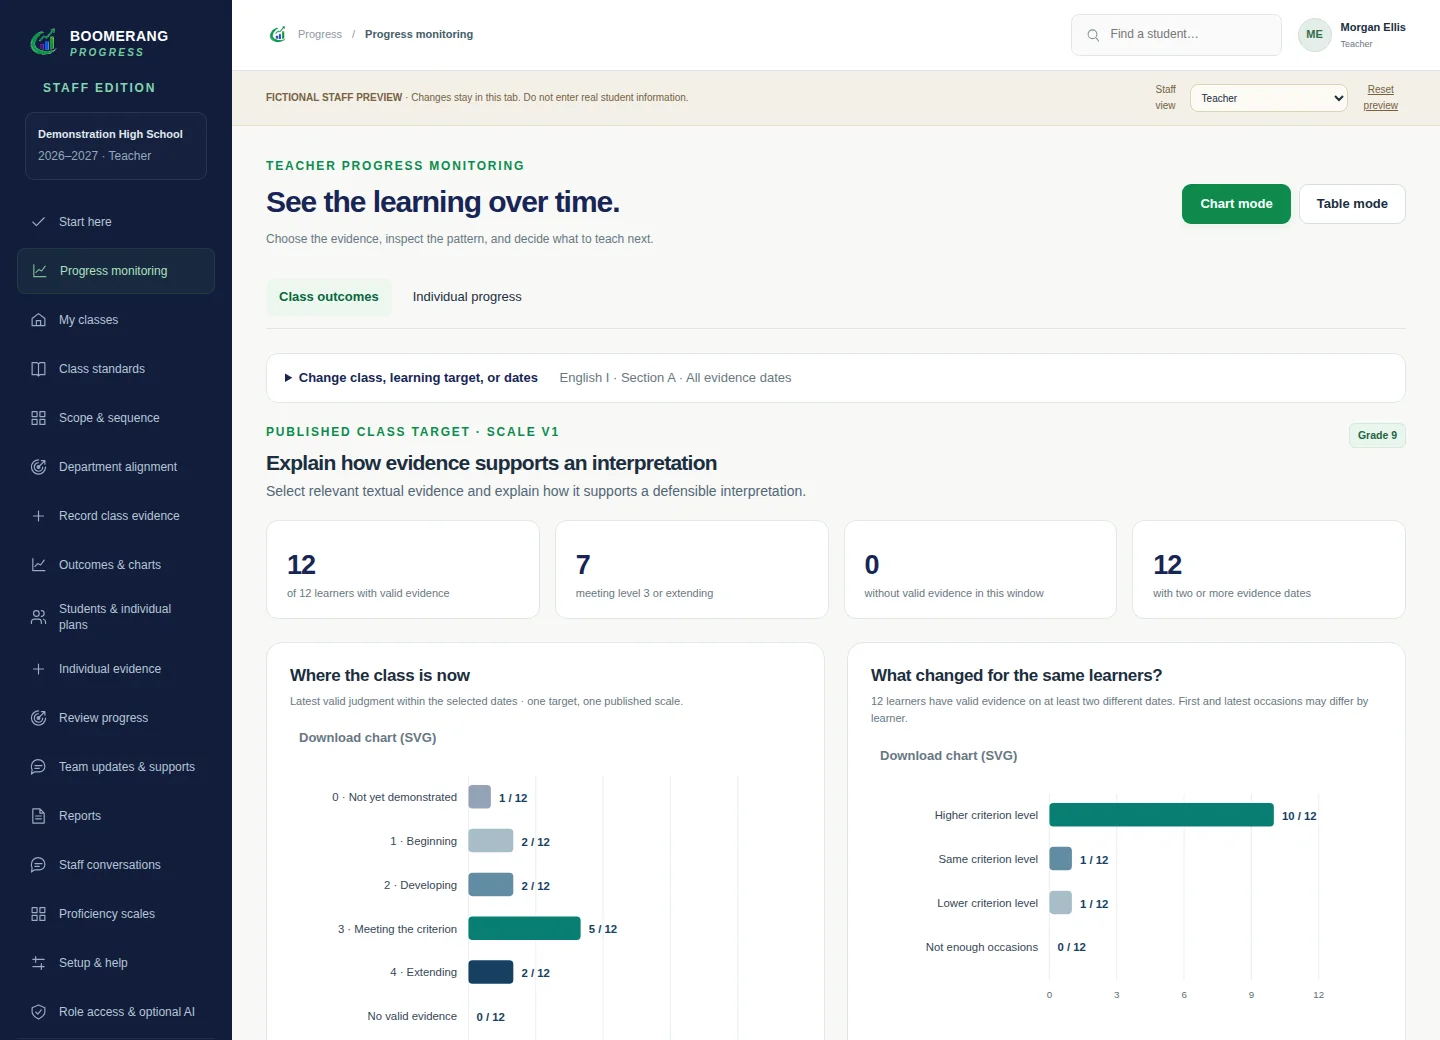This screenshot has width=1440, height=1040.
Task: Click the shield icon beside Role access & optional AI
Action: [38, 1012]
